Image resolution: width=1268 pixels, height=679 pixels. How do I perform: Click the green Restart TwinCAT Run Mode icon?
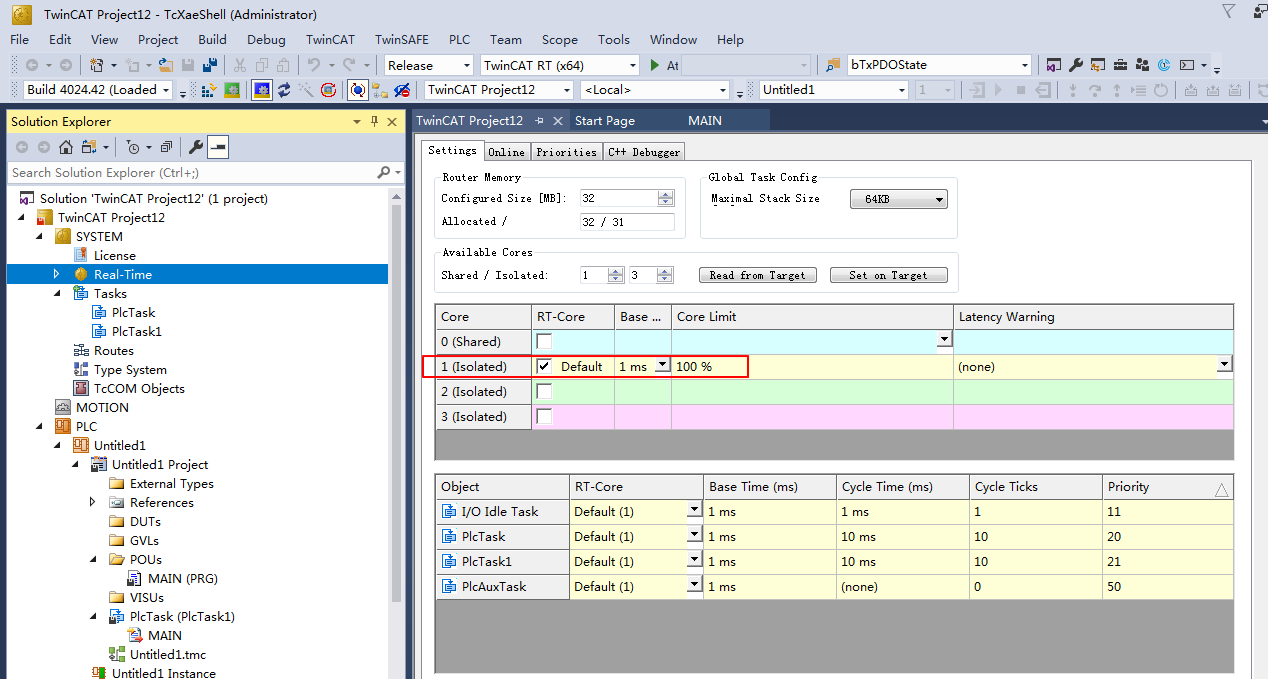(232, 90)
